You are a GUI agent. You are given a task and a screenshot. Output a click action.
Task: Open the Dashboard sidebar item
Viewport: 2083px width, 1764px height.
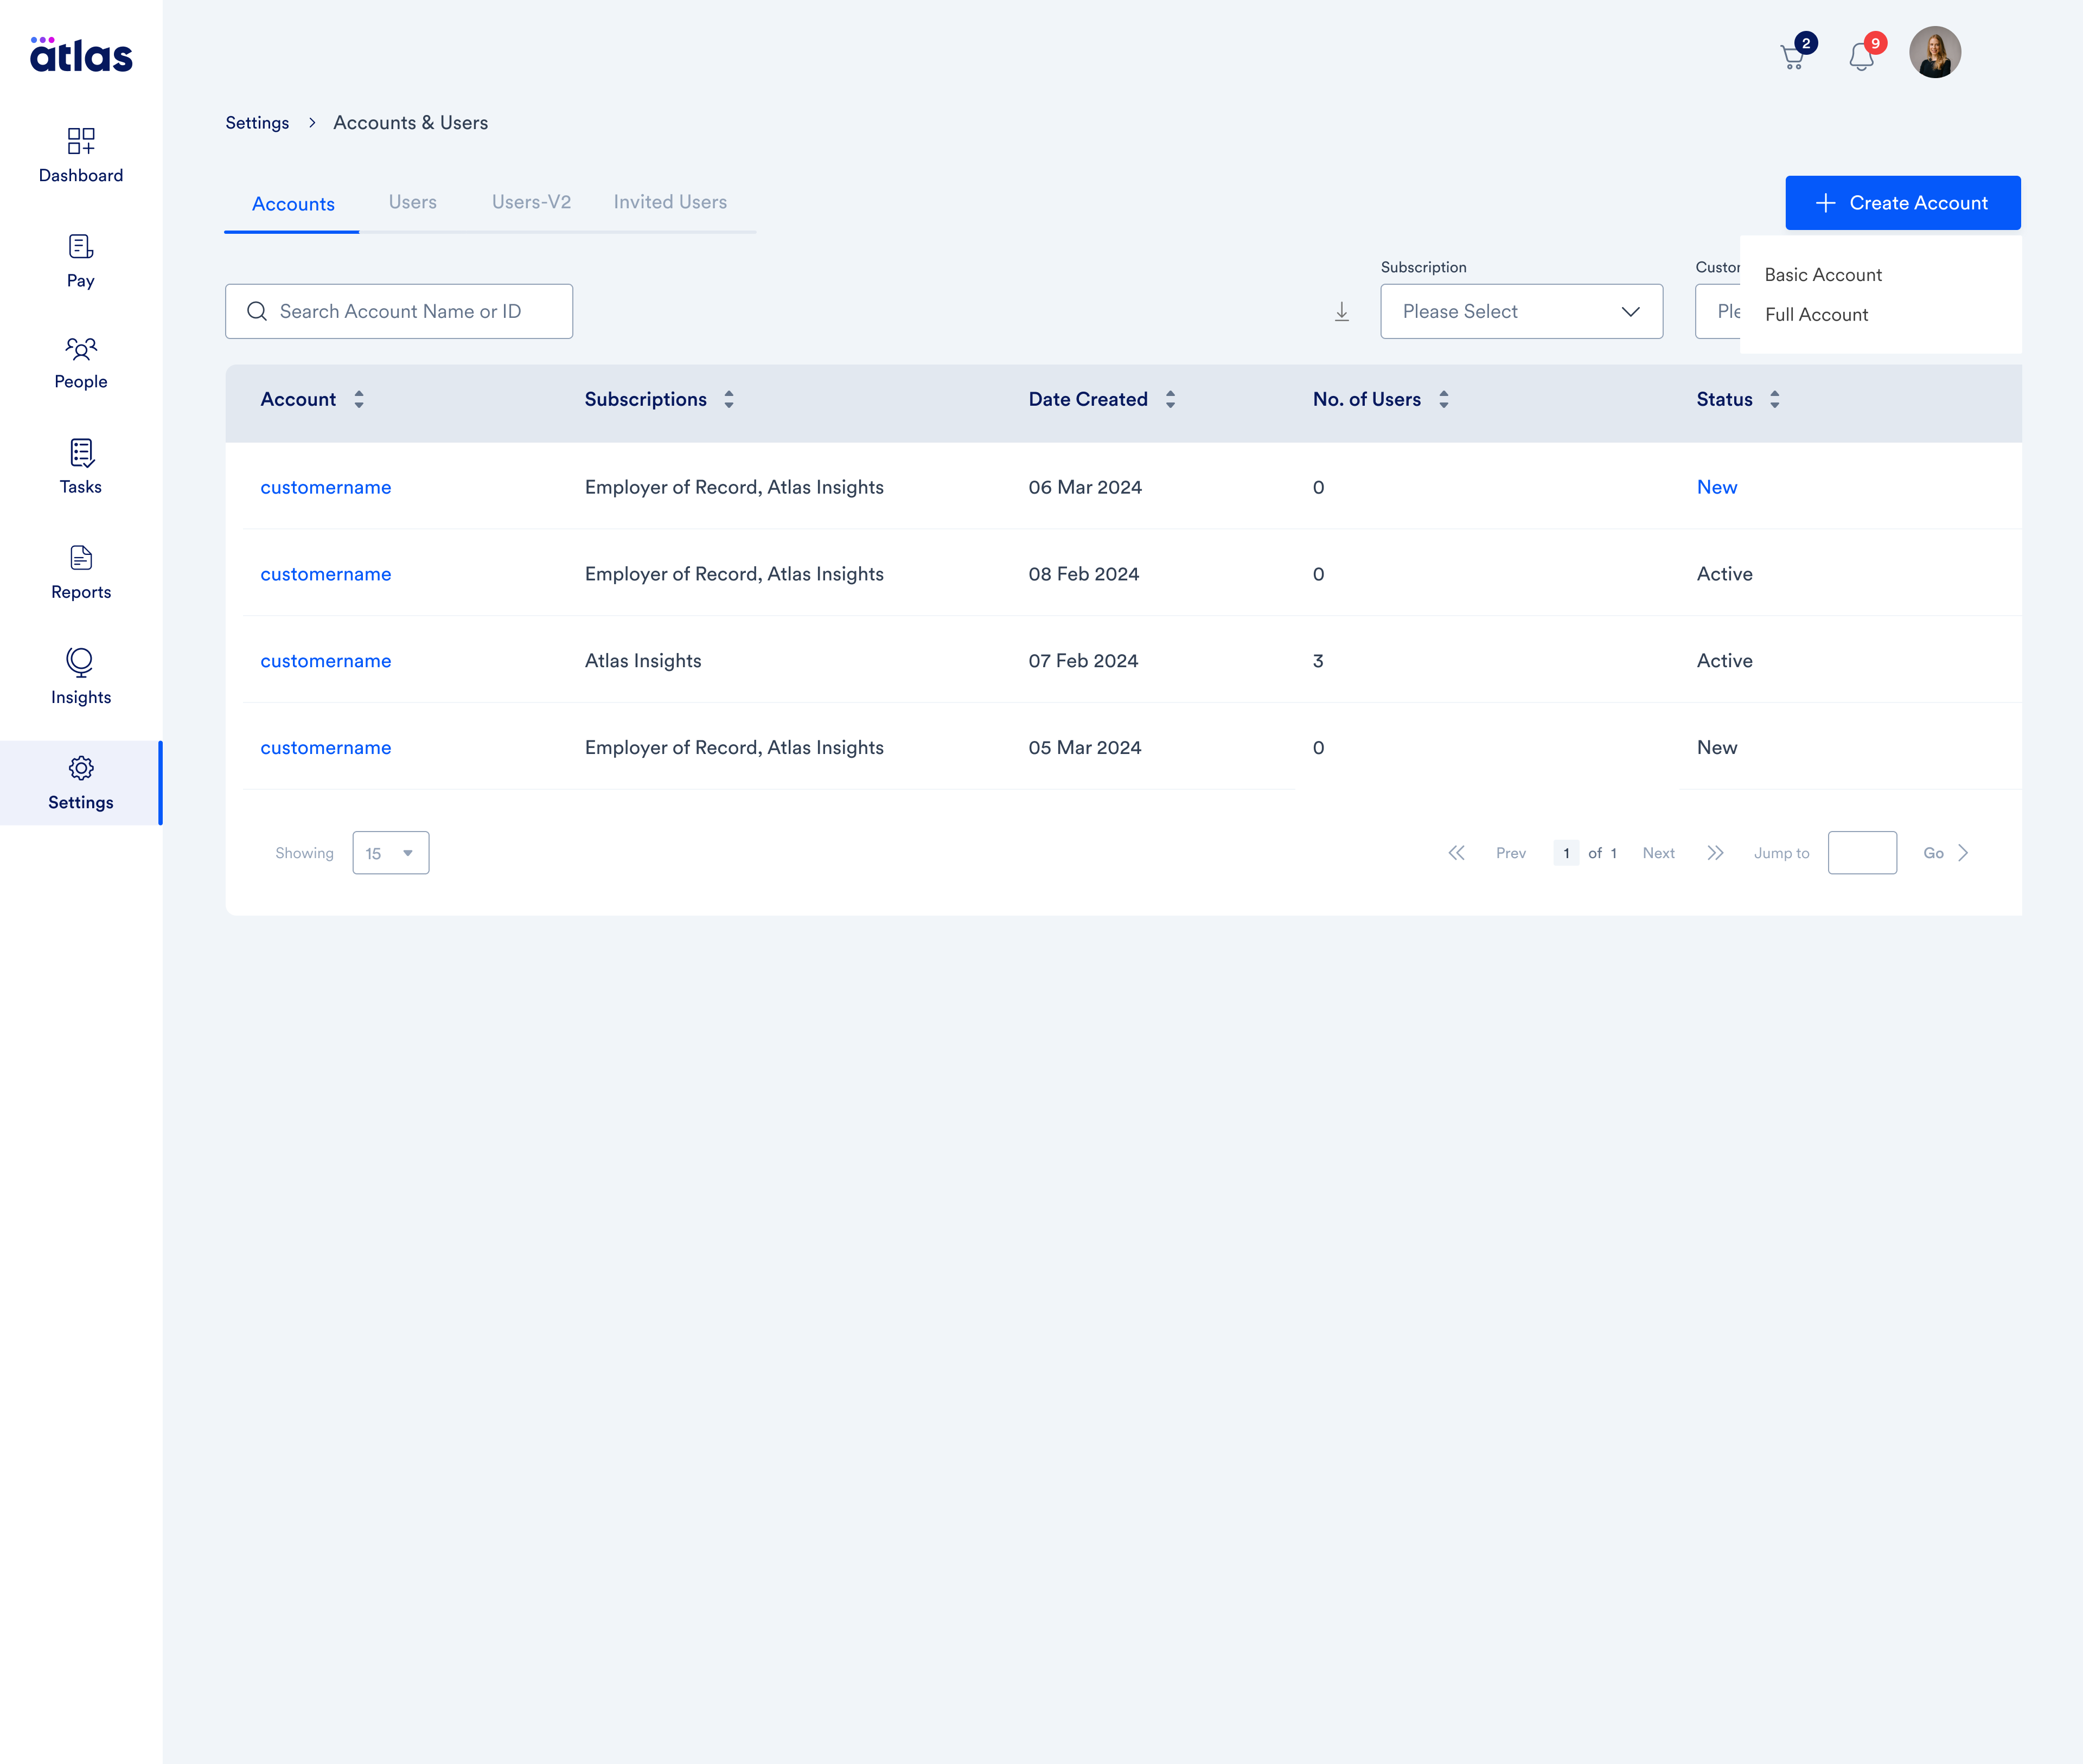point(81,155)
